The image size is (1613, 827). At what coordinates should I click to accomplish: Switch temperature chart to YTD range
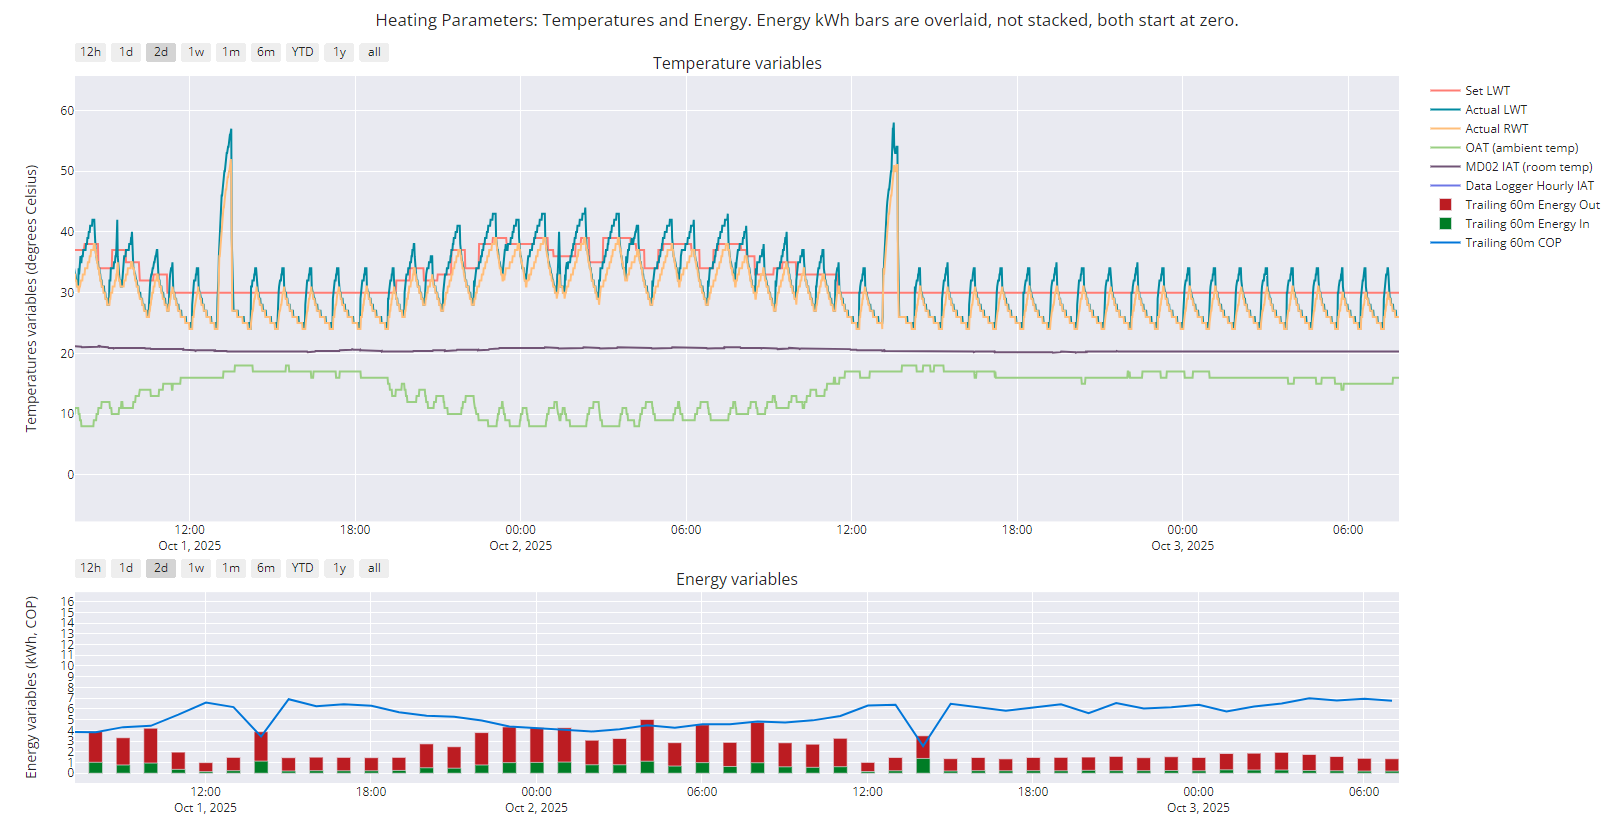[x=302, y=52]
